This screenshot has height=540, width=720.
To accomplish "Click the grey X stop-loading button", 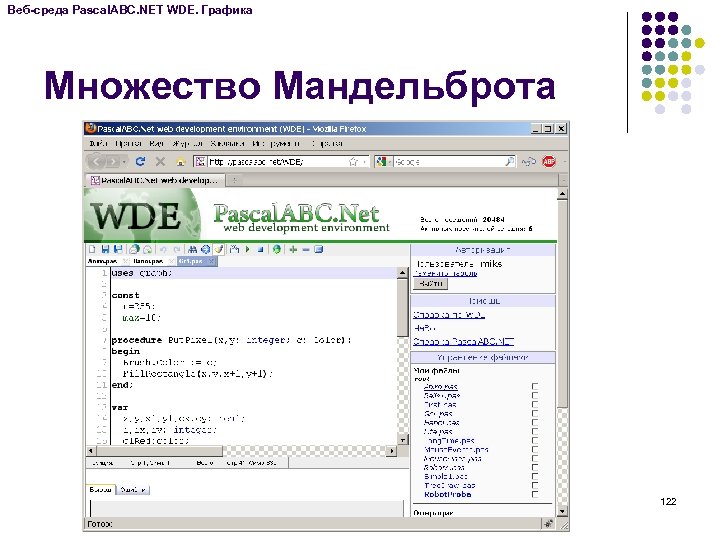I will 160,162.
